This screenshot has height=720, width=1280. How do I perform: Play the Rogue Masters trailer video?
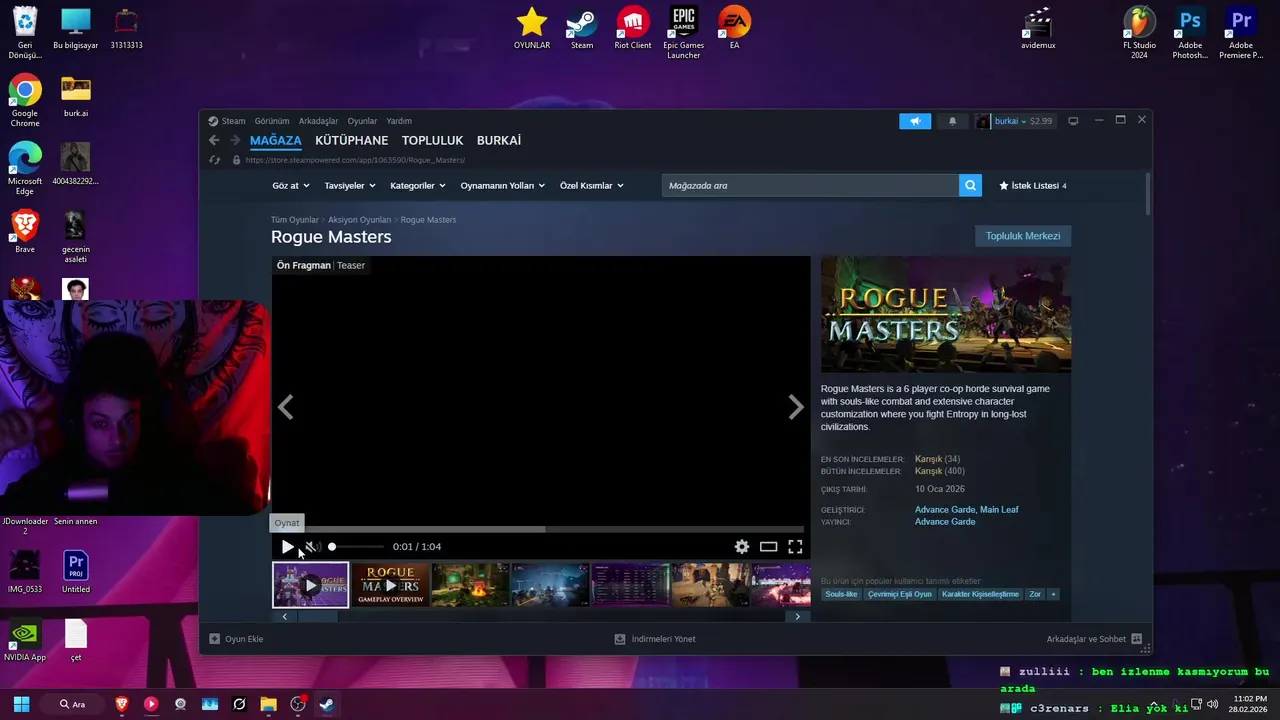(x=288, y=547)
